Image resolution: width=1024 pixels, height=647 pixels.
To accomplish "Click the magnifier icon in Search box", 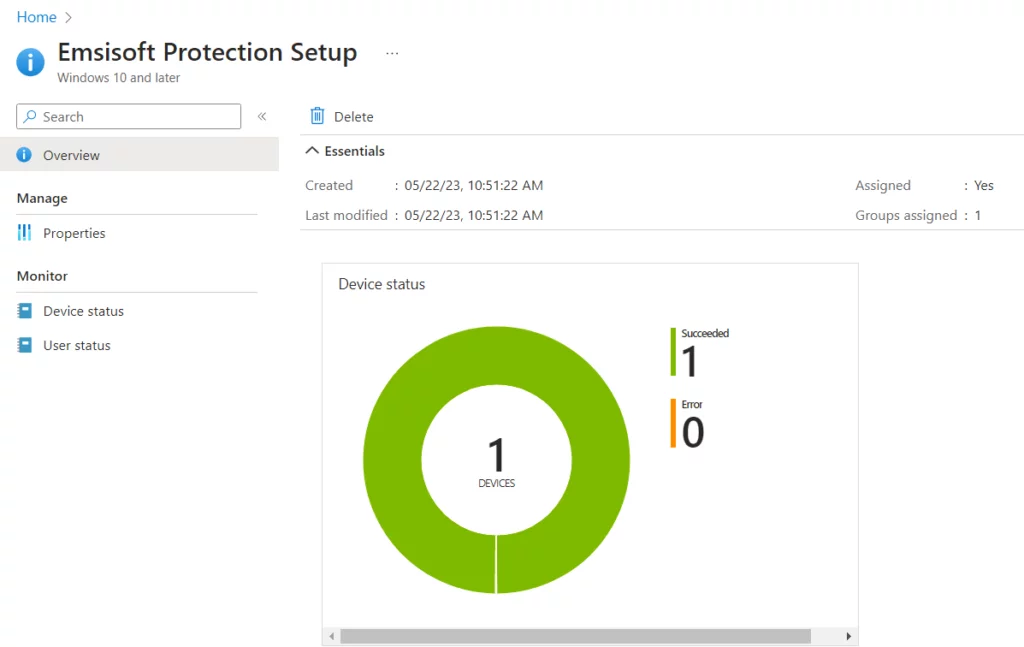I will pos(30,117).
